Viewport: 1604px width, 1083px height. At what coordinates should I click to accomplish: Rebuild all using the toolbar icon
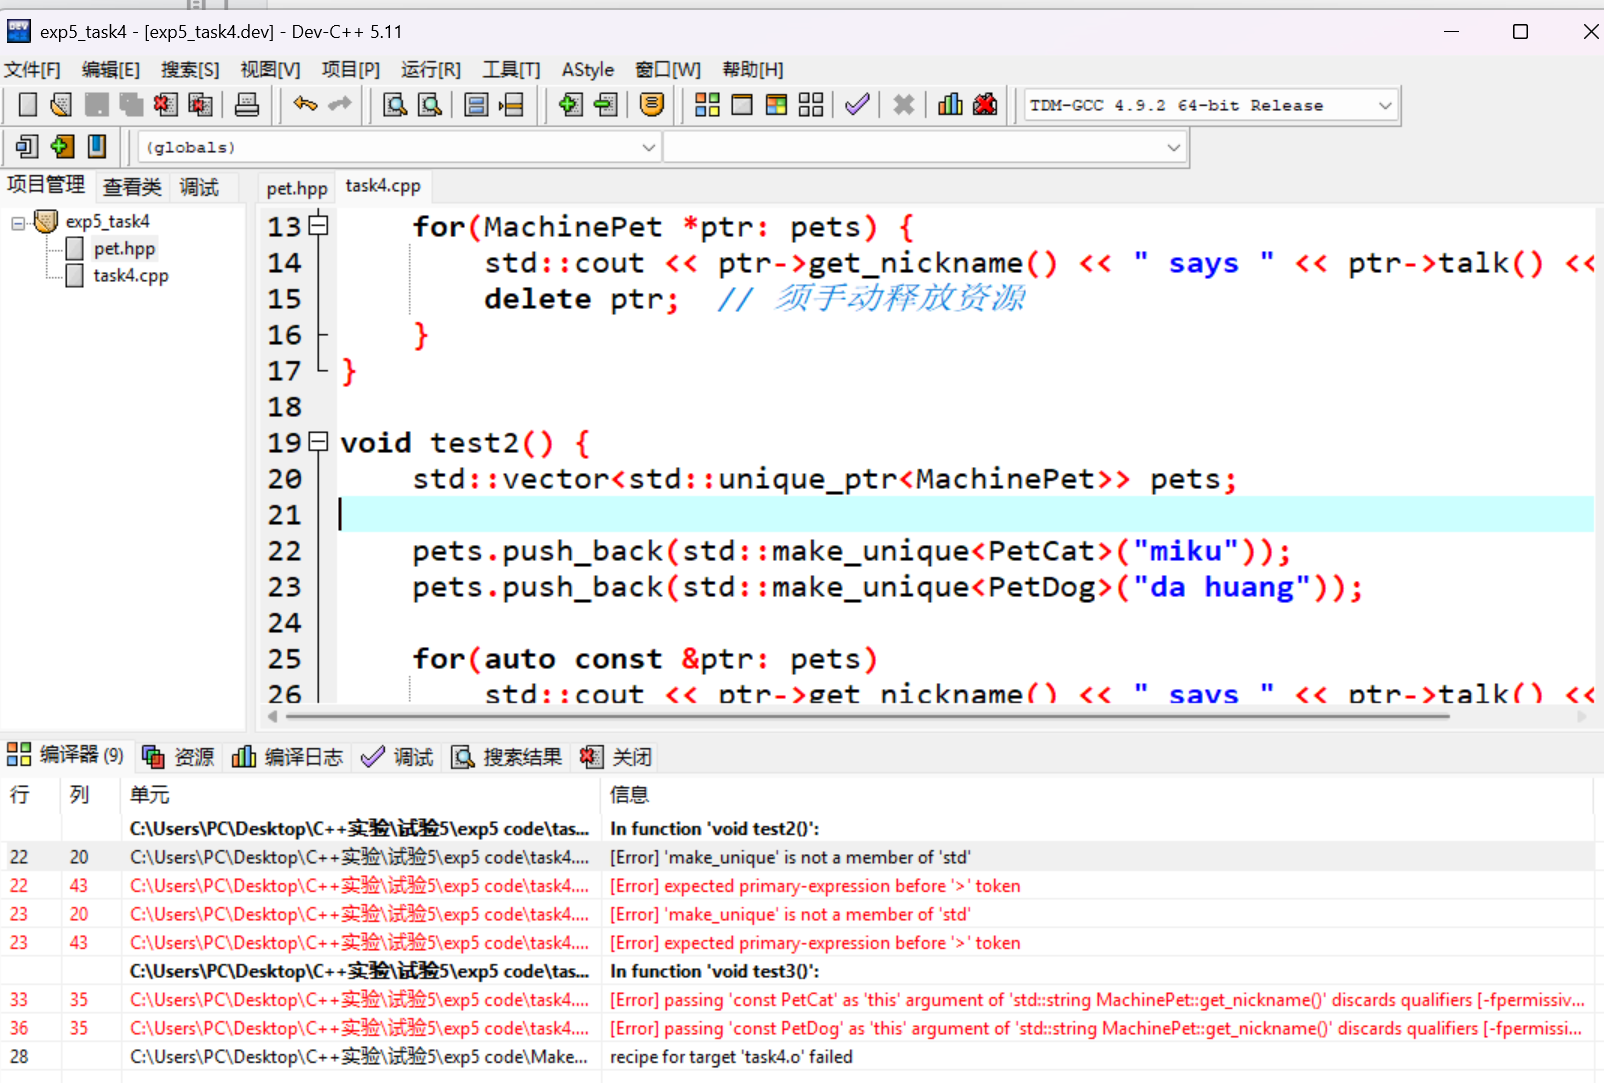(x=811, y=105)
